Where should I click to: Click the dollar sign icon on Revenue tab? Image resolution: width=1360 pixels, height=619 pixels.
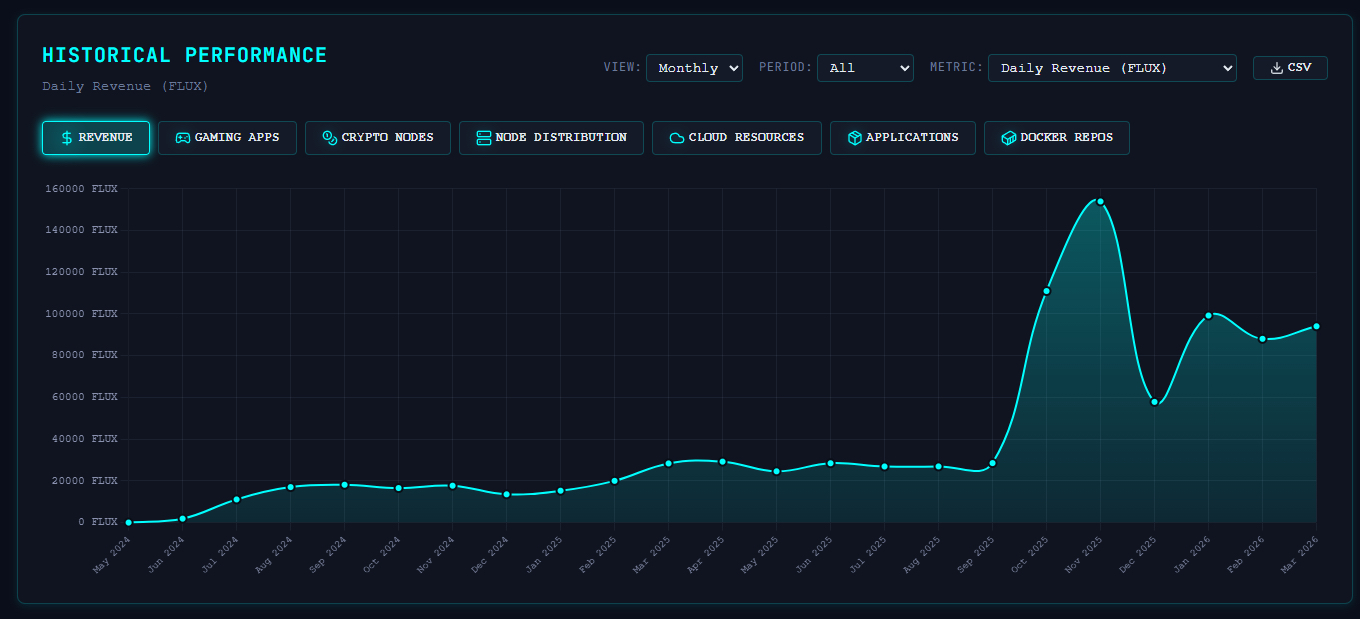[x=67, y=138]
